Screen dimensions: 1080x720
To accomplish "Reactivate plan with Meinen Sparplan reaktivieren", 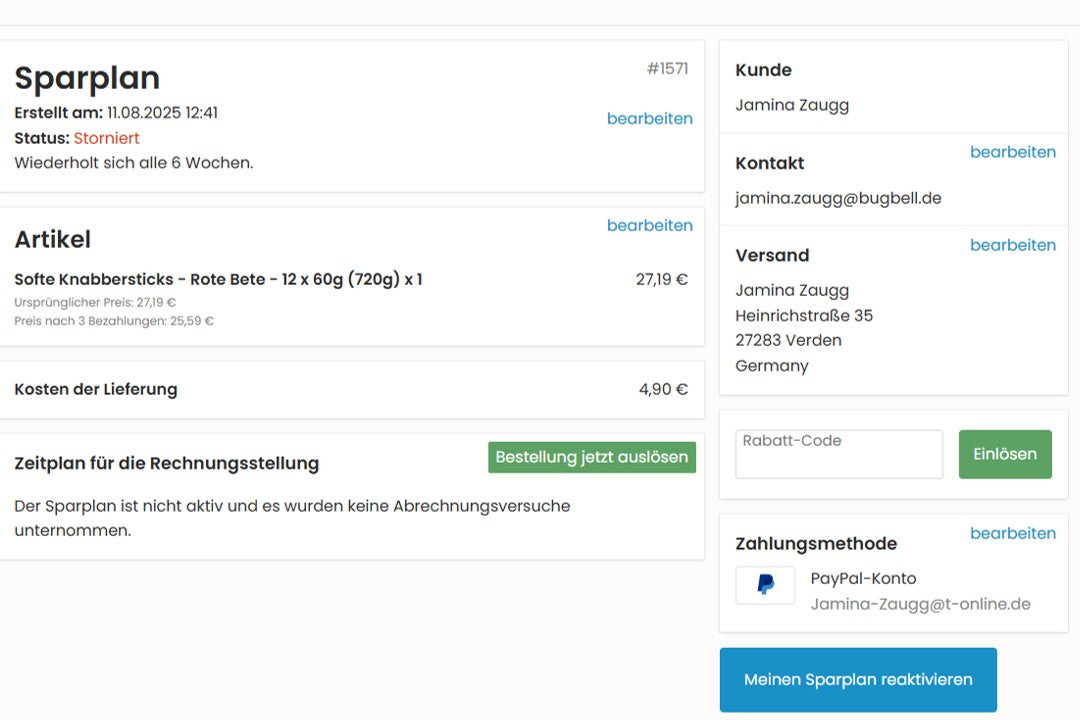I will coord(858,680).
